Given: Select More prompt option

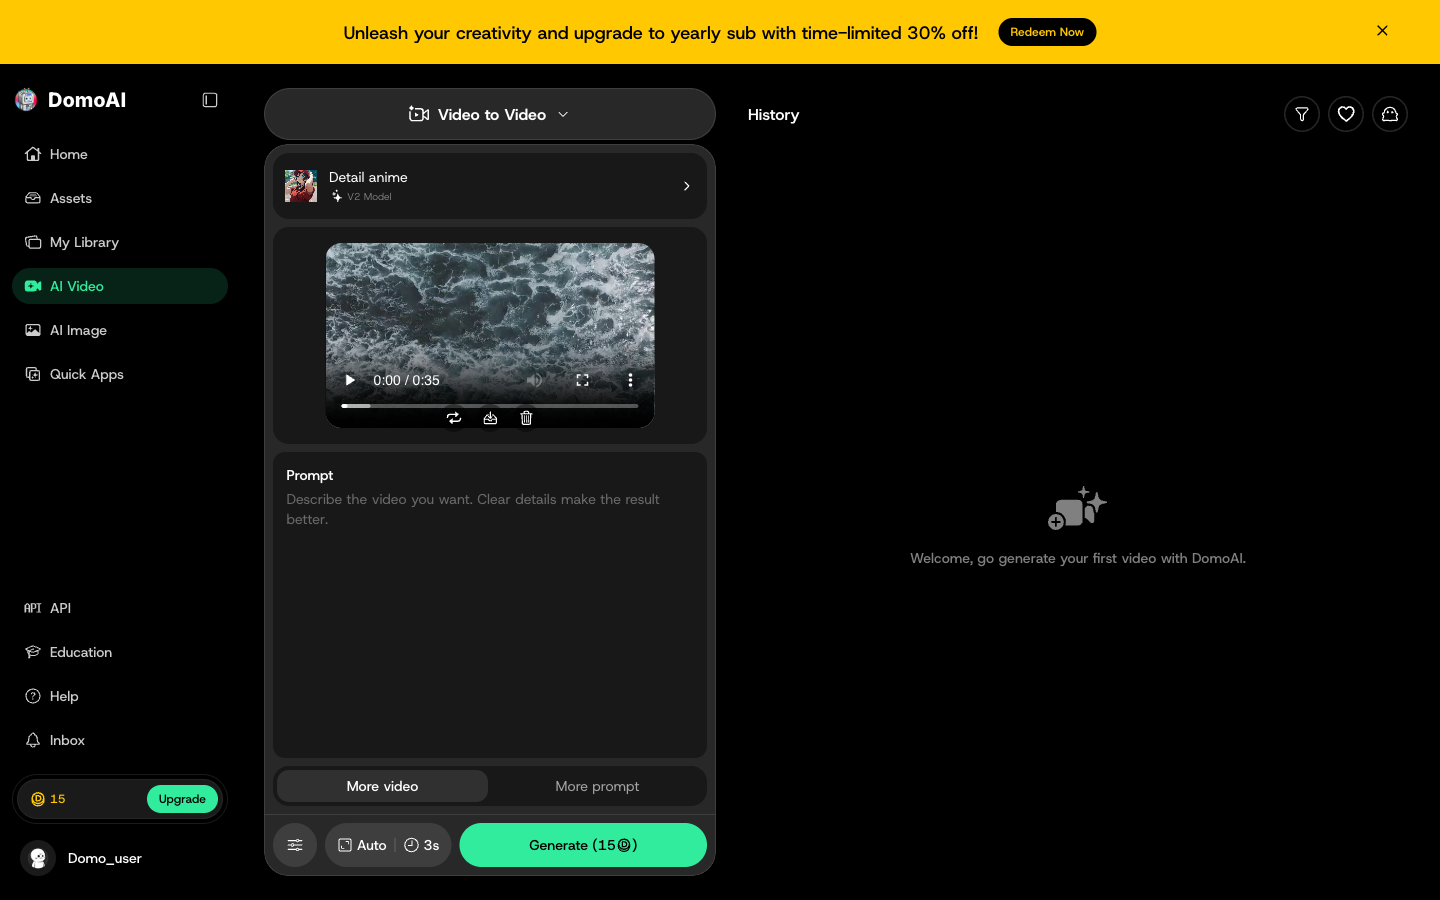Looking at the screenshot, I should (x=597, y=786).
